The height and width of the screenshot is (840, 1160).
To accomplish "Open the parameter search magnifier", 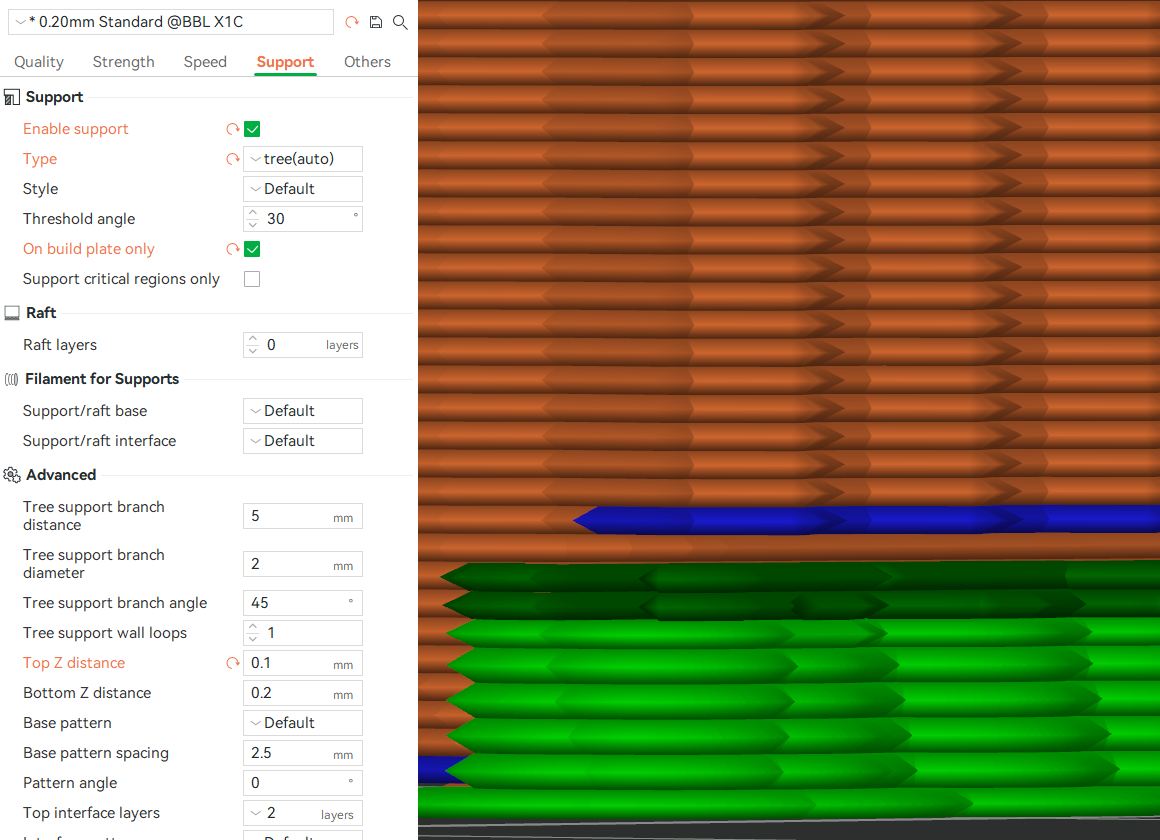I will click(400, 21).
